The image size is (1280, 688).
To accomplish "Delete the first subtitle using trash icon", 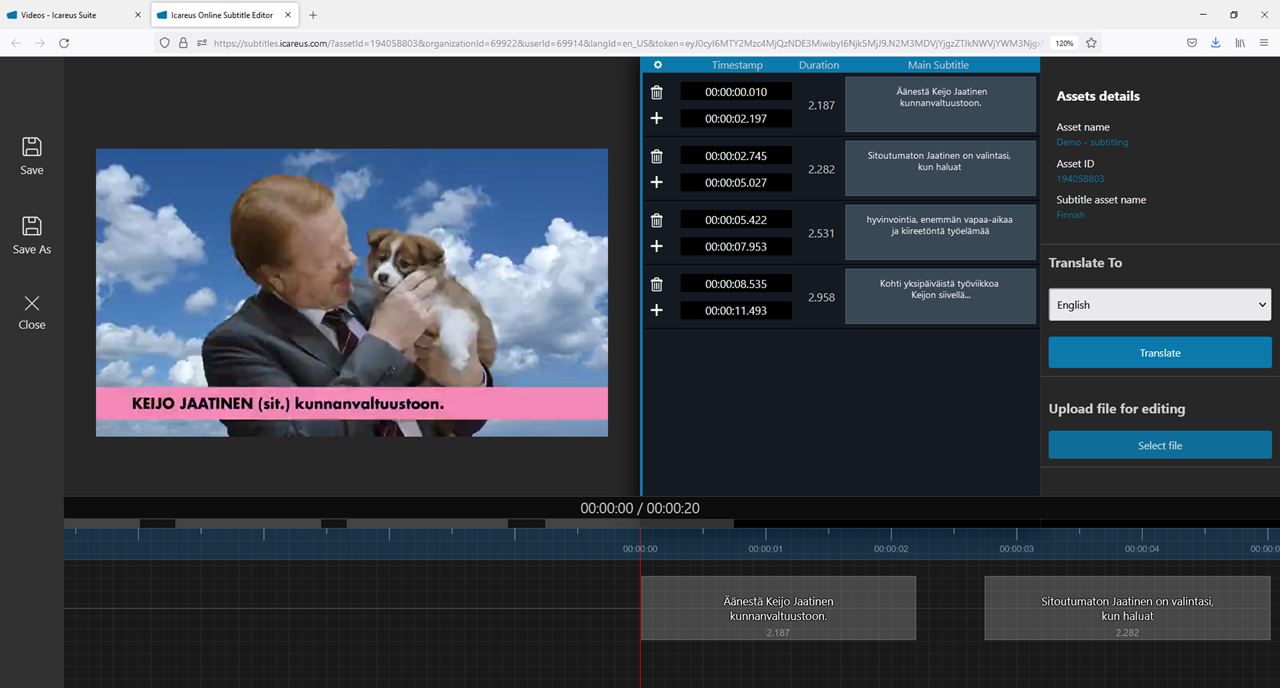I will coord(657,92).
